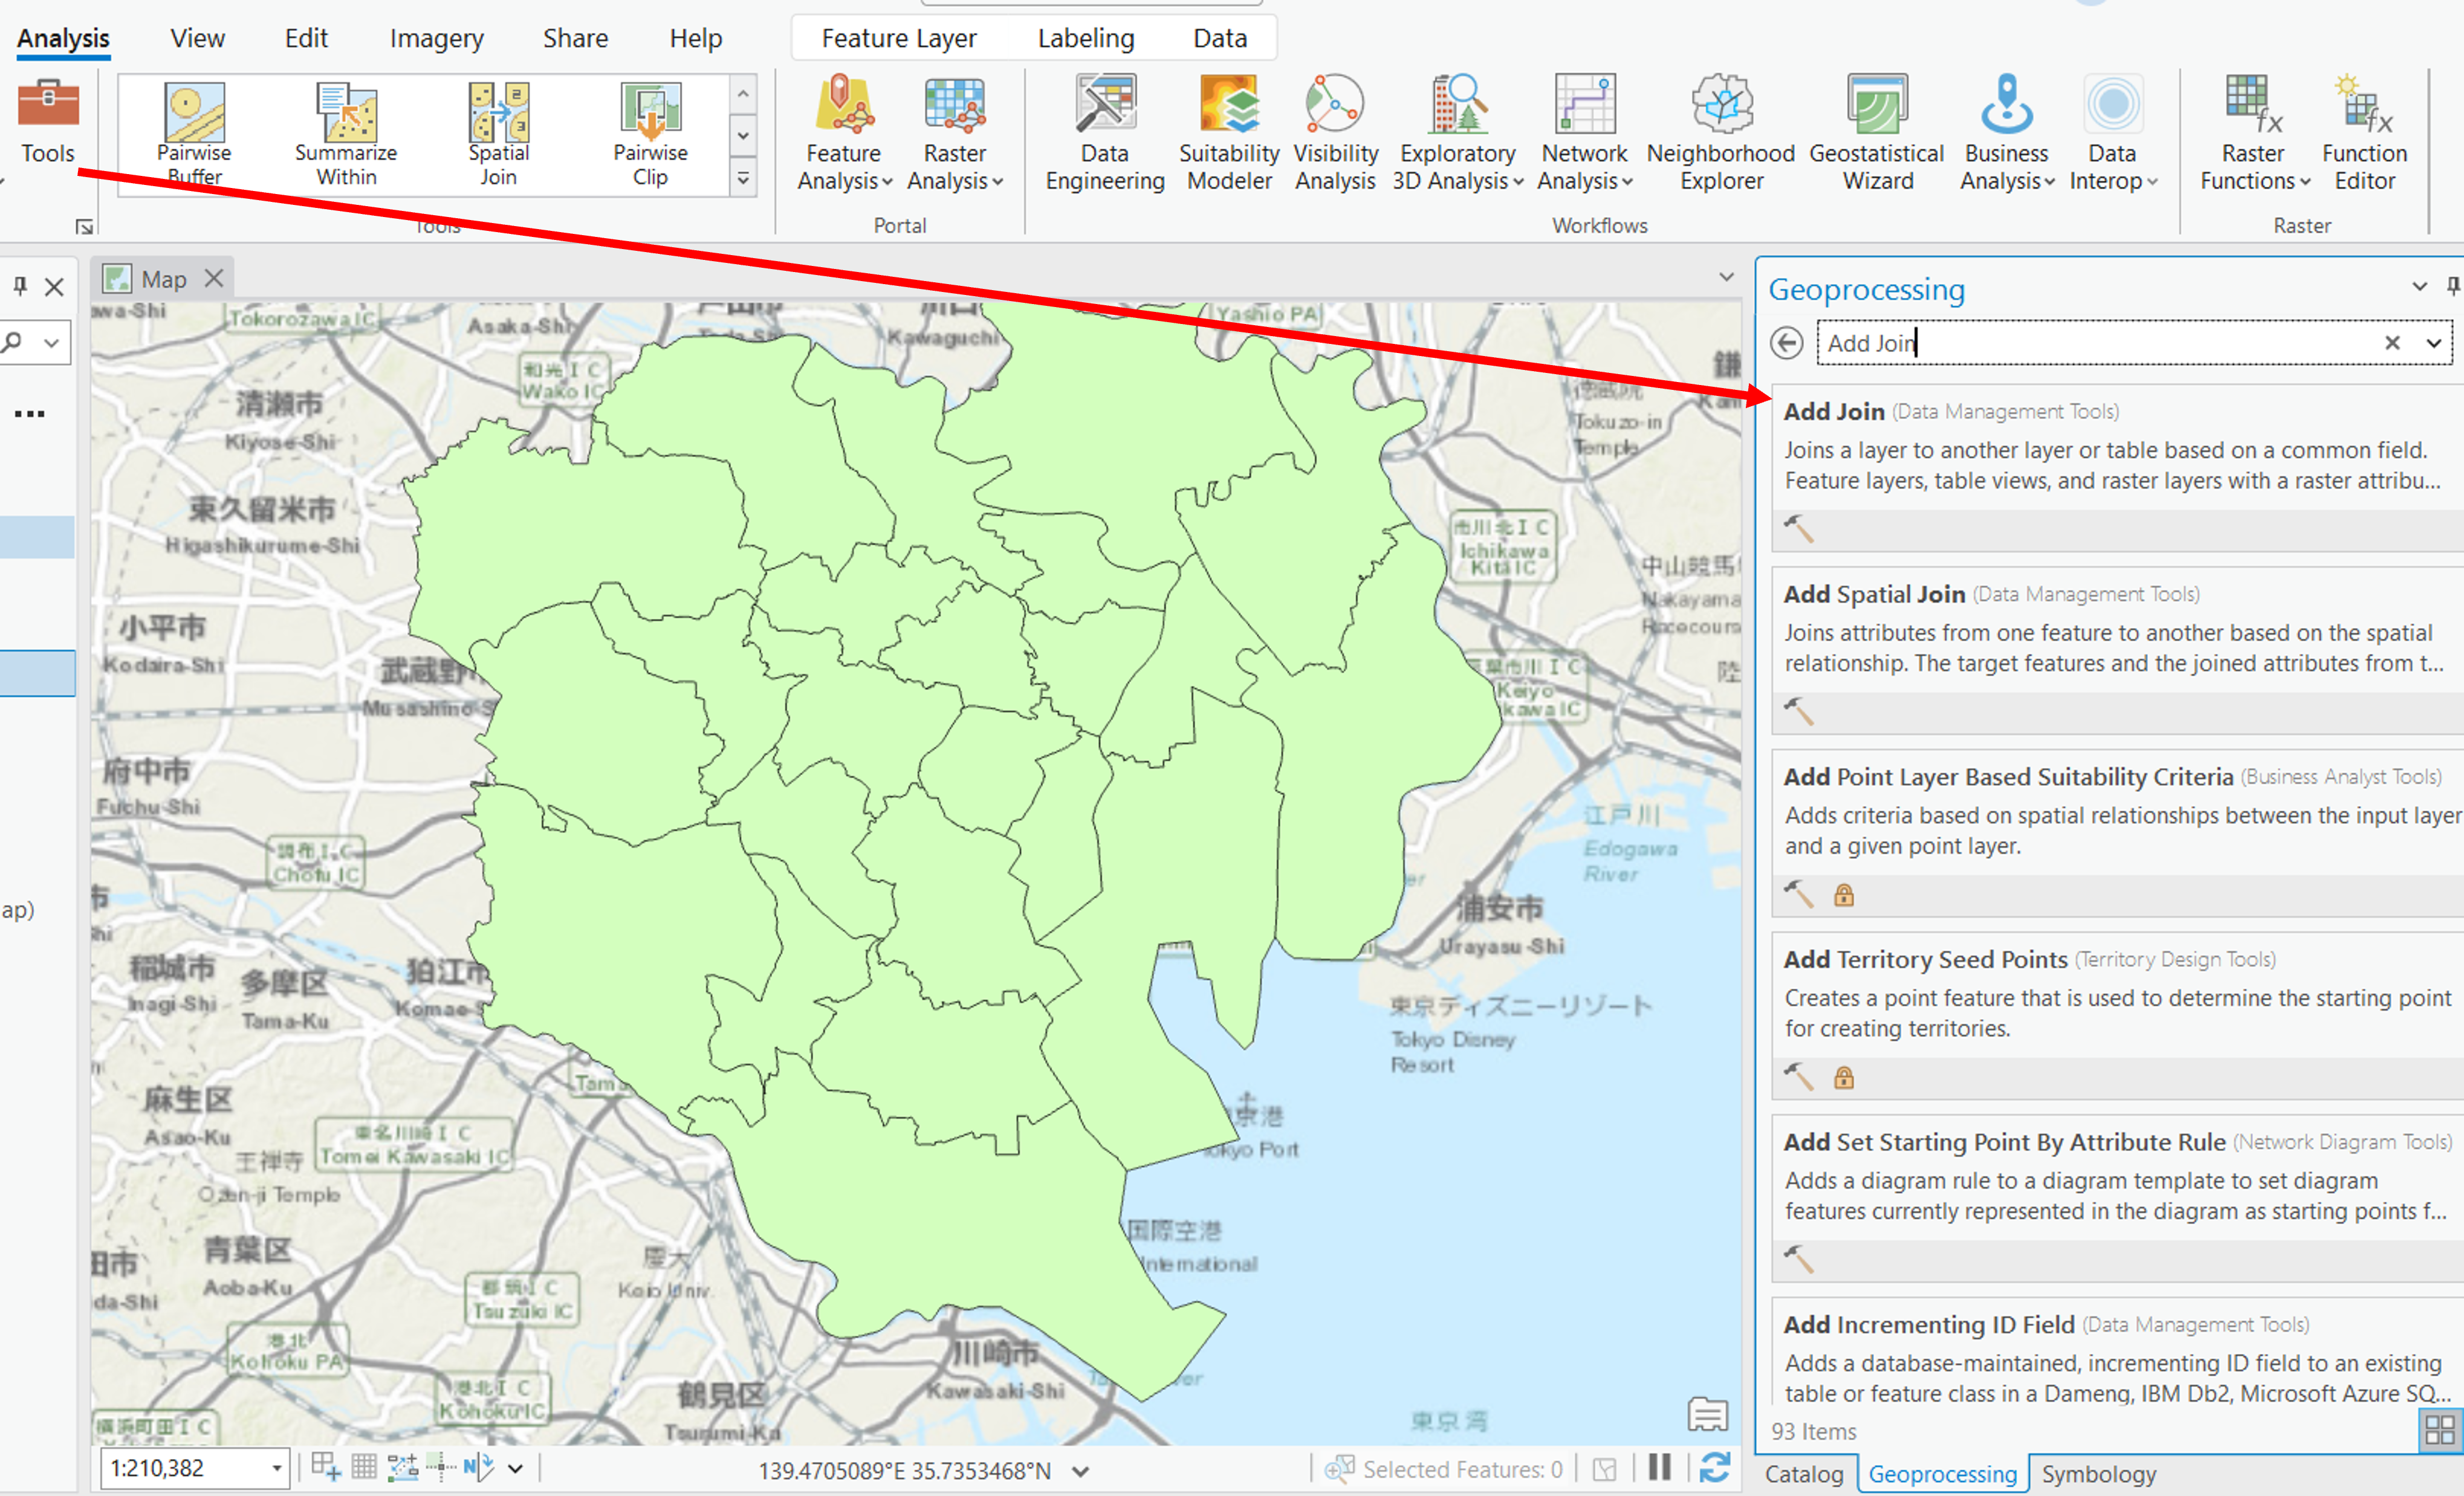Click the hammer icon under Add Join

click(1799, 528)
